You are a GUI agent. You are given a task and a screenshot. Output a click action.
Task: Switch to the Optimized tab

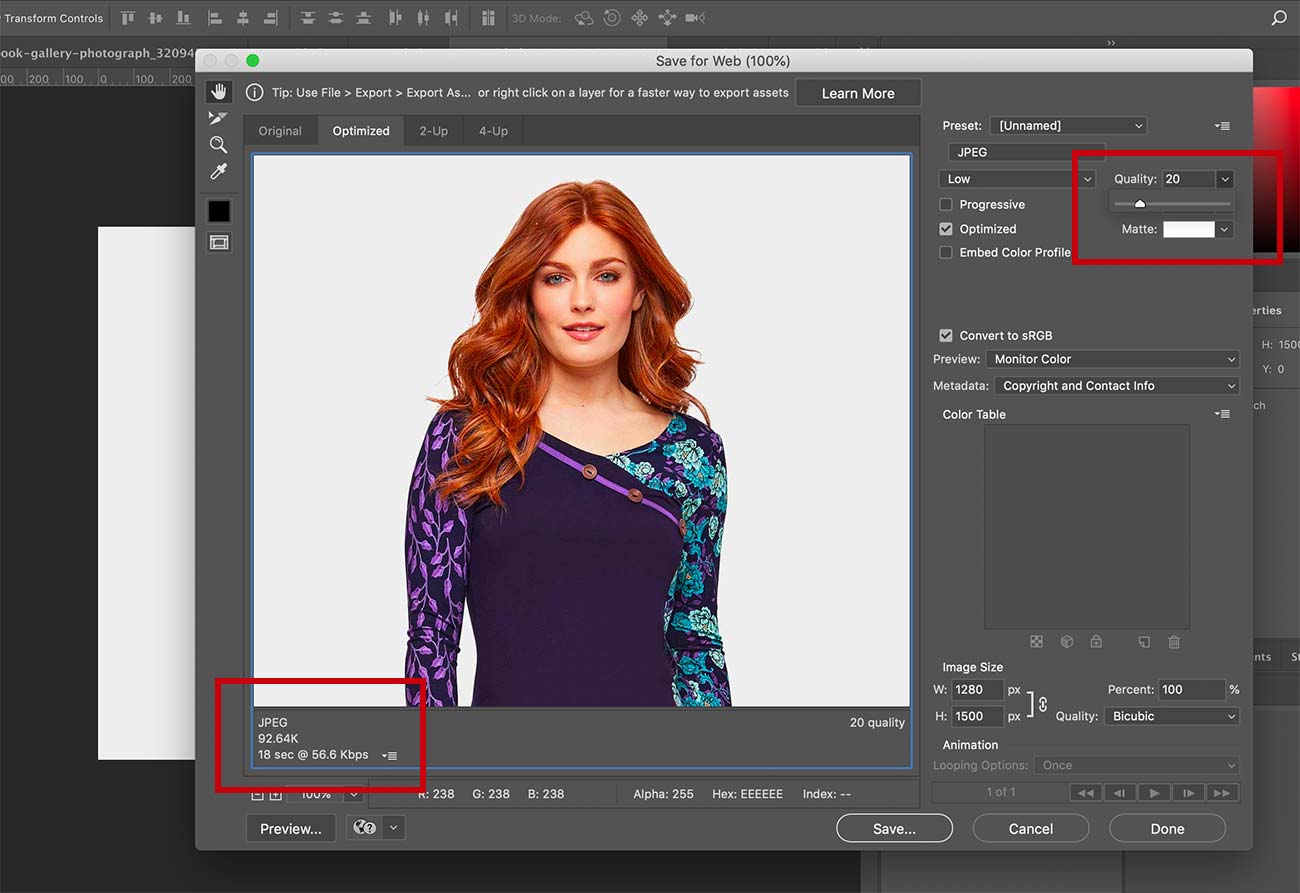click(361, 131)
